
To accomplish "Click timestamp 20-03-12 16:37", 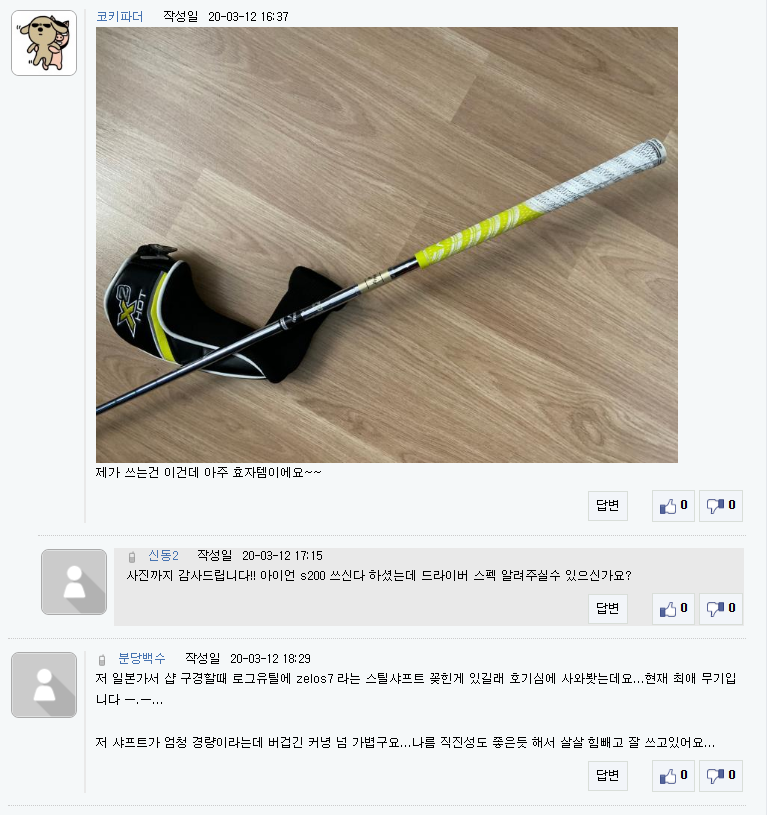I will click(248, 17).
